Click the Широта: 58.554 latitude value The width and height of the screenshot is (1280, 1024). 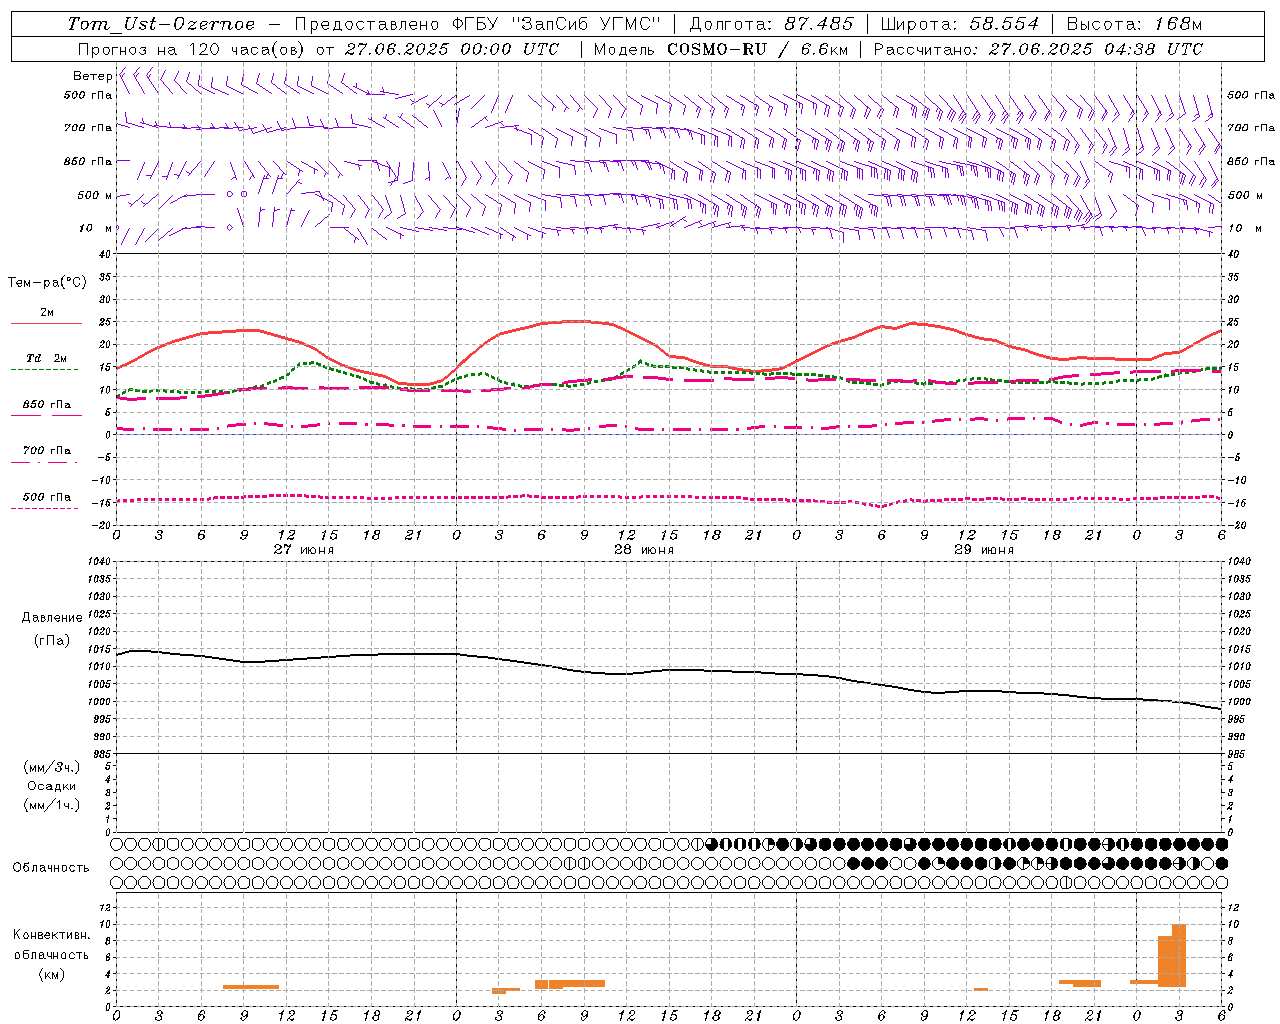click(x=960, y=24)
